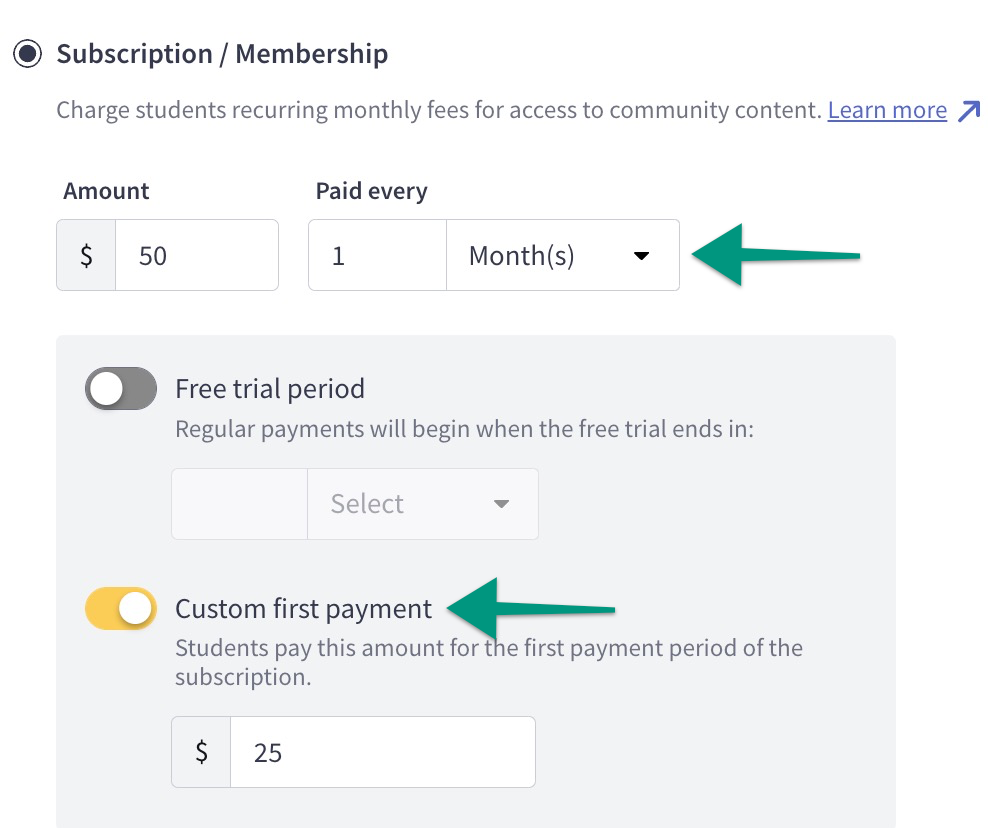Click the dollar sign beside the 25 field
The image size is (988, 828).
[x=200, y=751]
